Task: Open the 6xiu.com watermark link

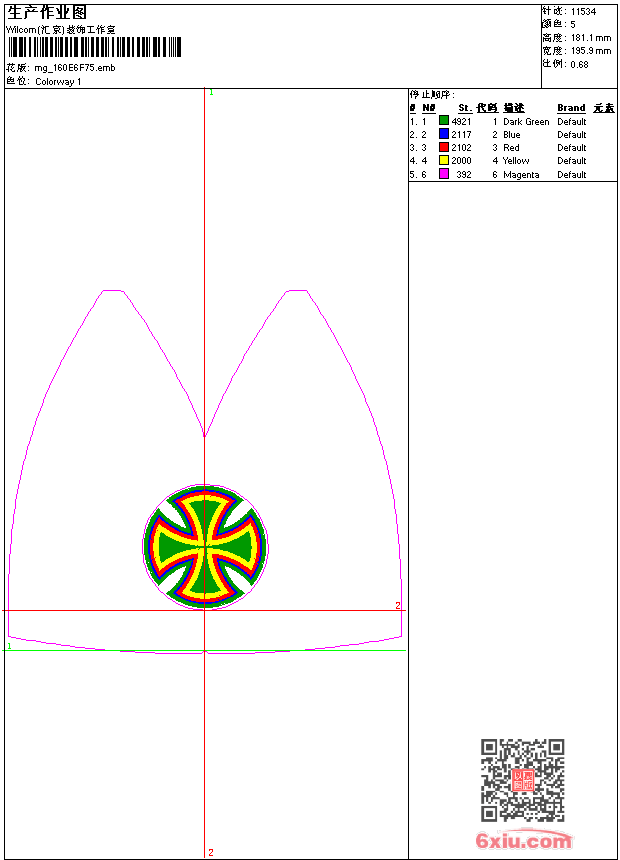Action: [x=524, y=841]
